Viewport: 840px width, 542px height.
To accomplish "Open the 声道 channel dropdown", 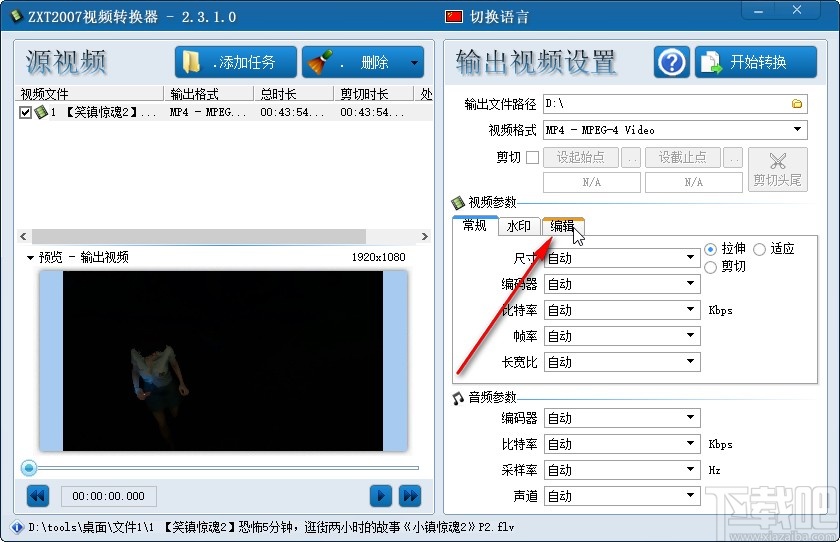I will click(x=622, y=496).
